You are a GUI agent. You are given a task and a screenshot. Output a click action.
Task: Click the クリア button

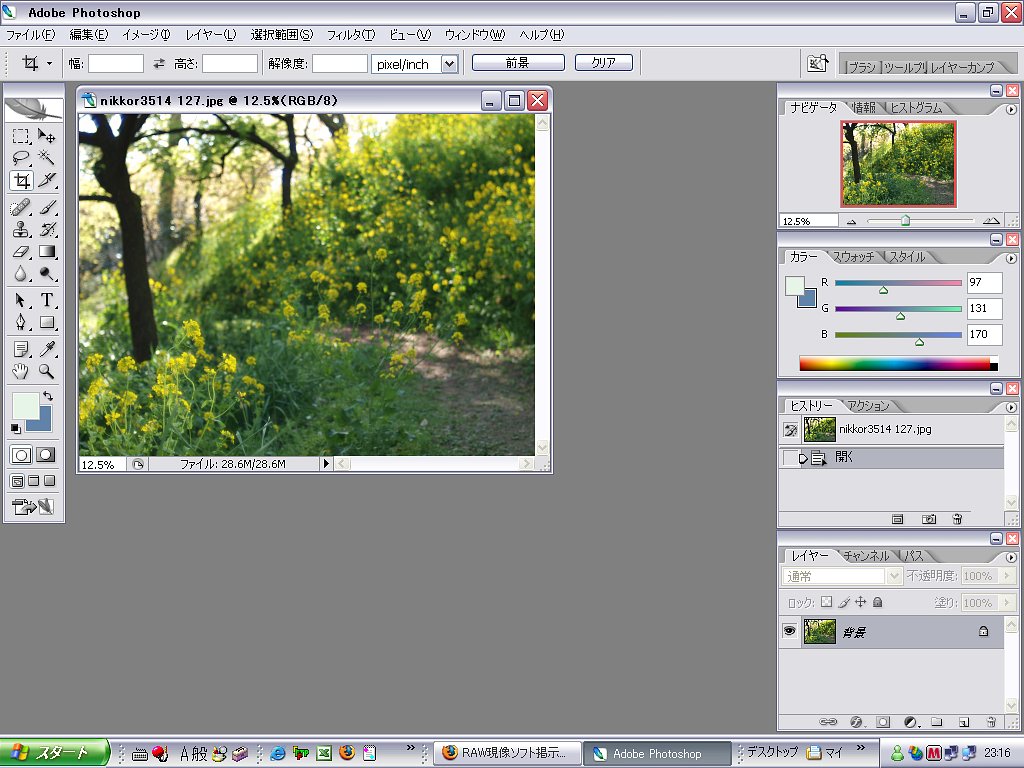[x=603, y=63]
